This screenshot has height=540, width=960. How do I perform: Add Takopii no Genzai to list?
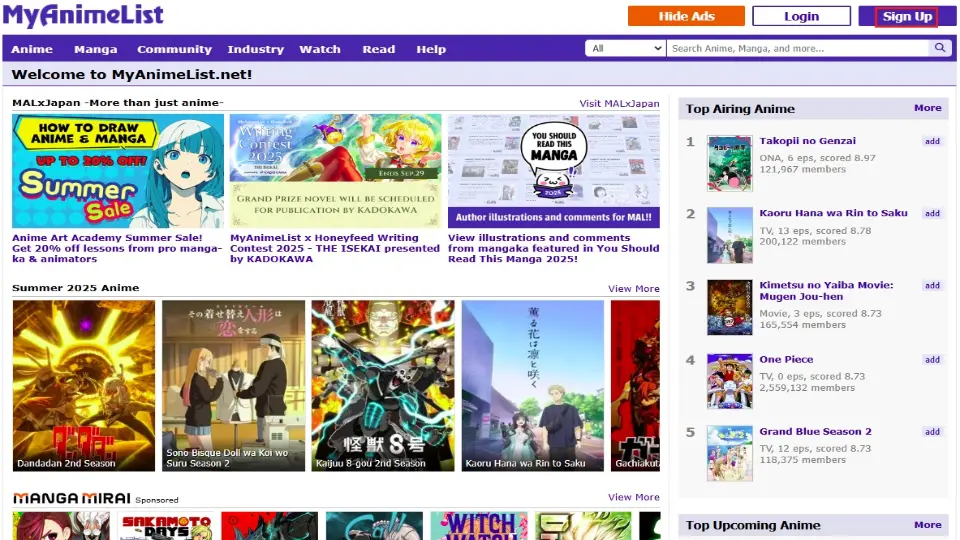(932, 141)
